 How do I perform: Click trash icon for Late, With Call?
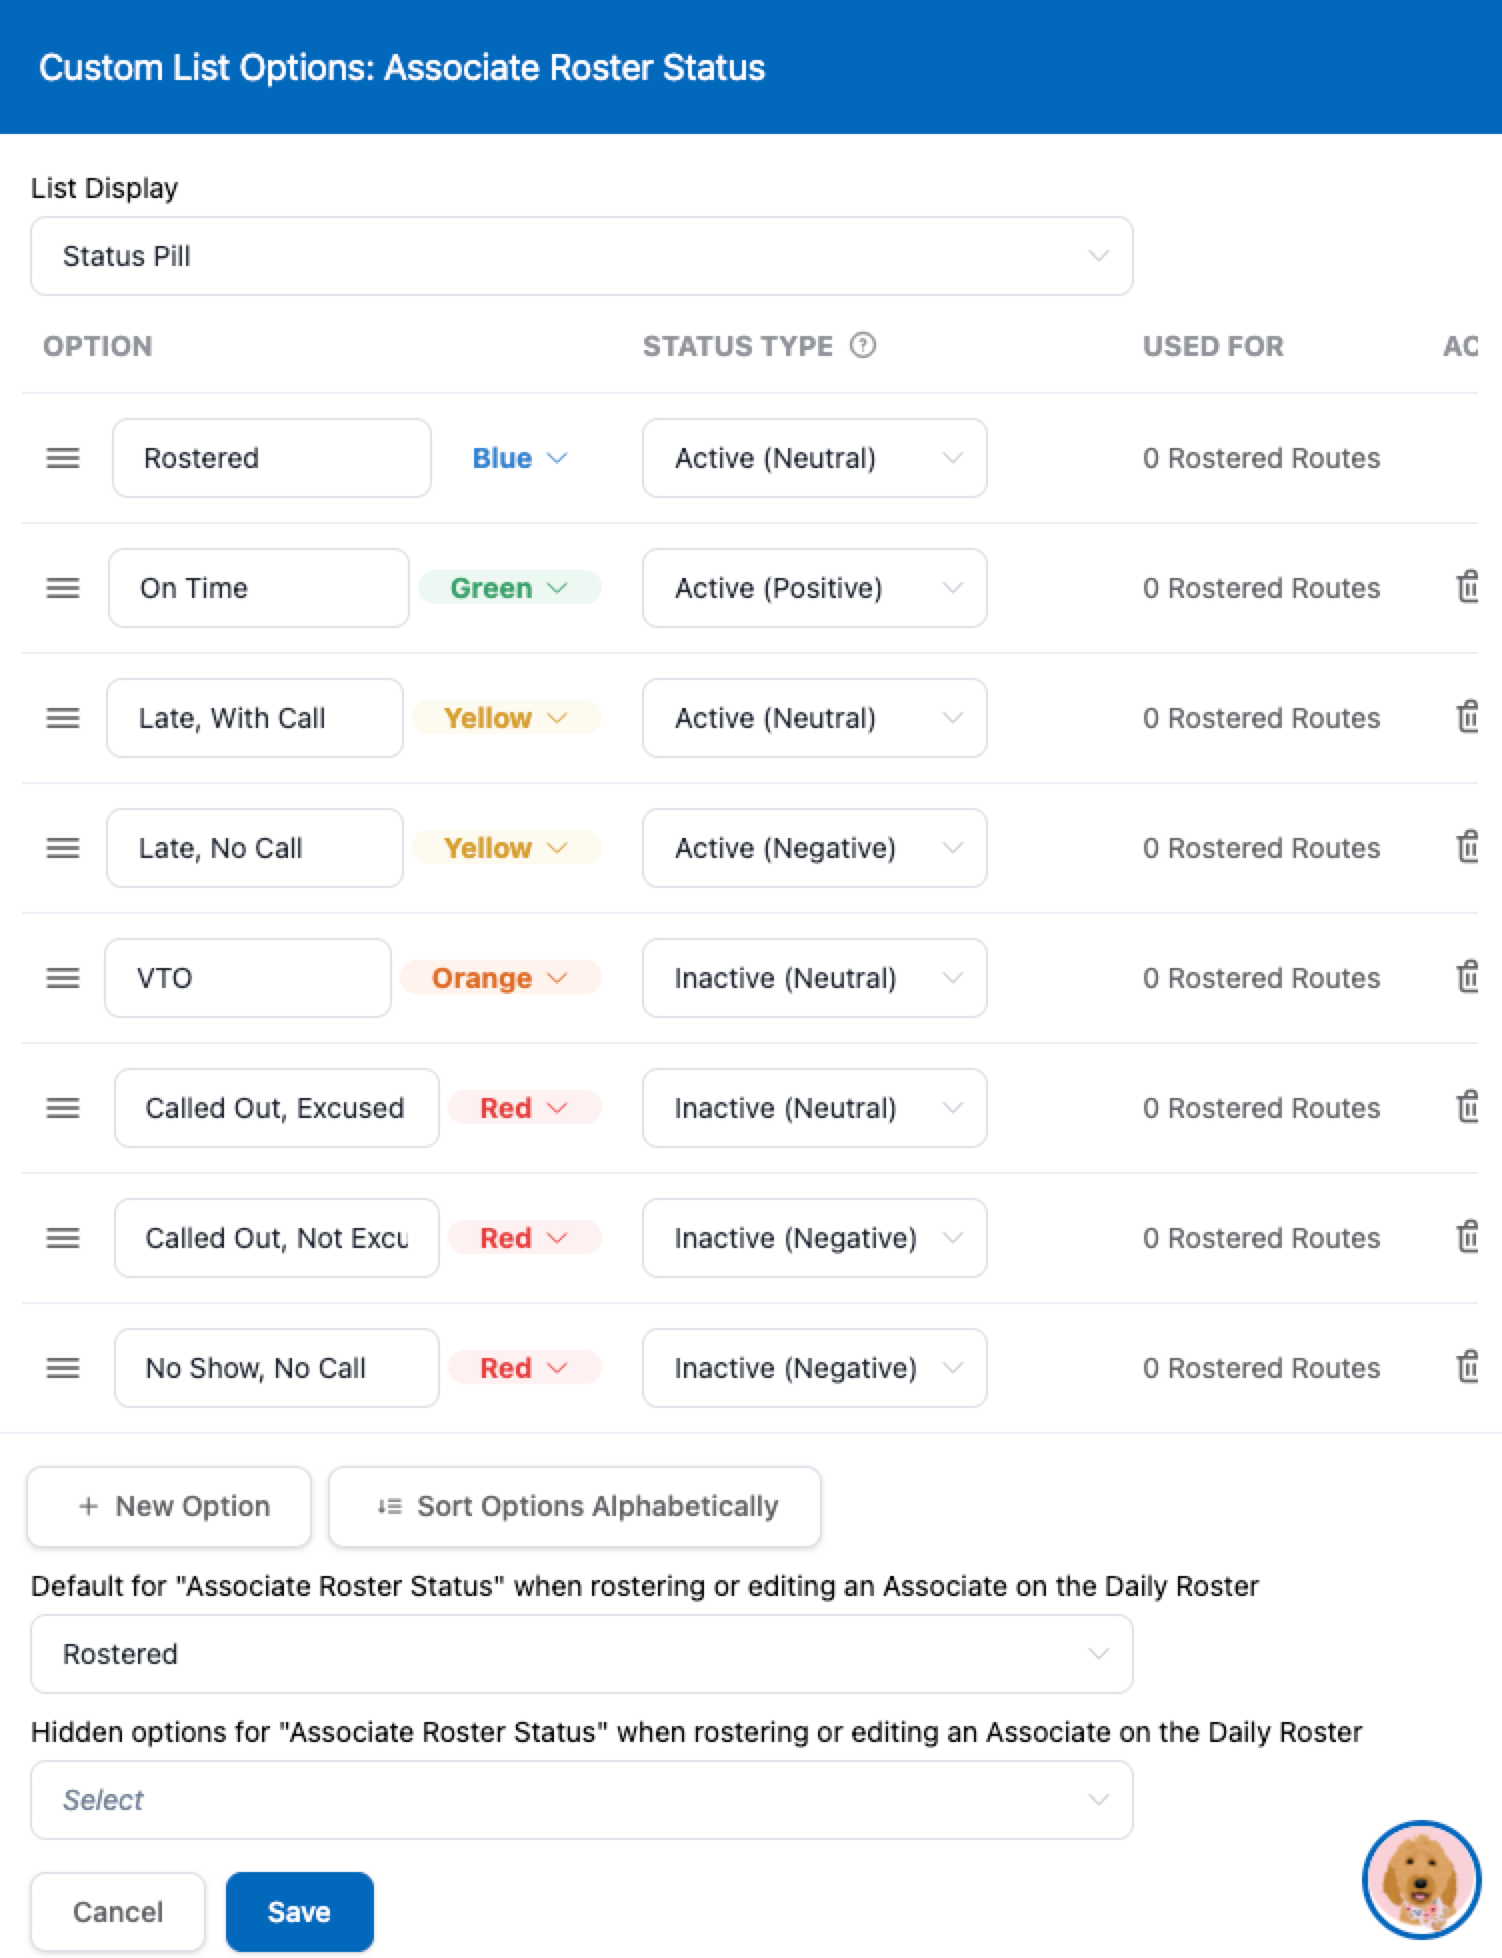(1466, 717)
